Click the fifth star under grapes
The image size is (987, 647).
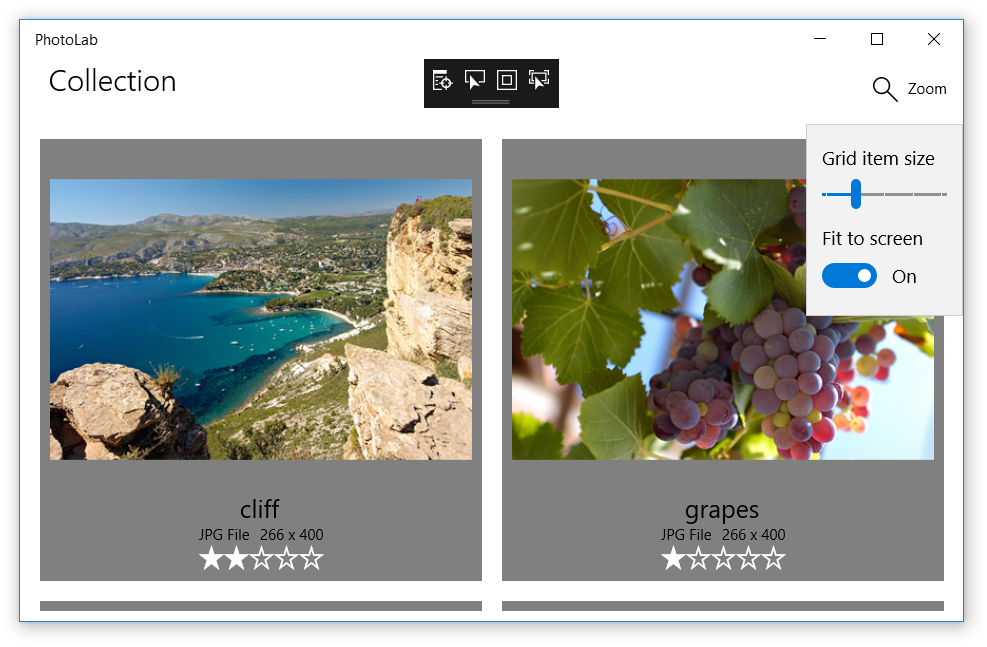773,558
